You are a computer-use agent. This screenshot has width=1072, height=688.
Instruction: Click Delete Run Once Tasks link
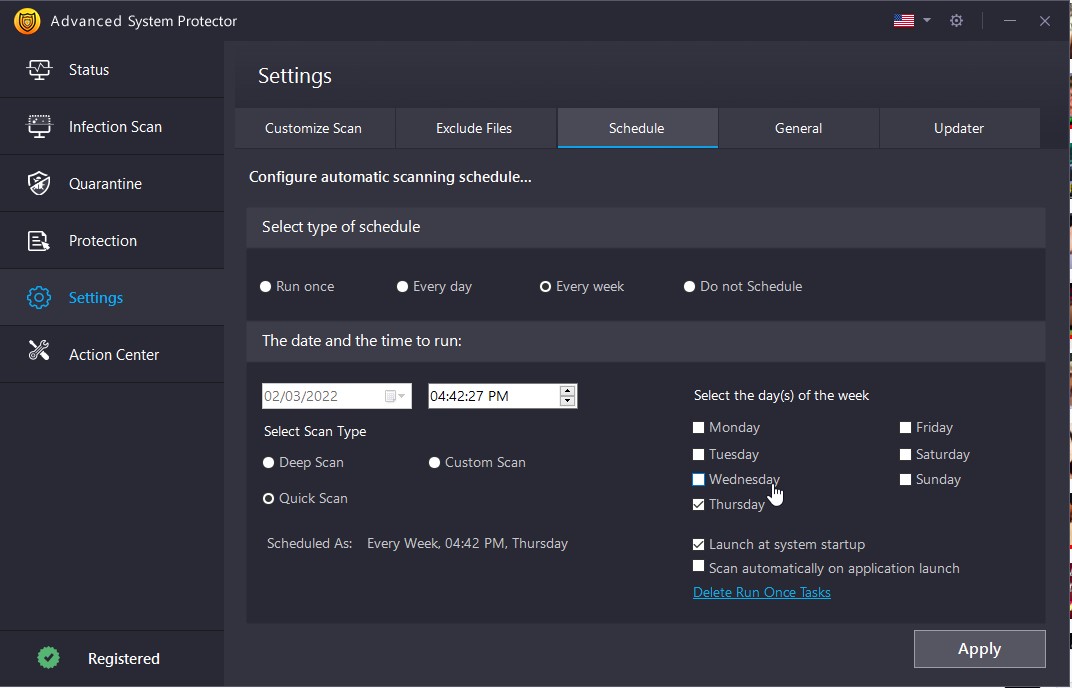761,592
